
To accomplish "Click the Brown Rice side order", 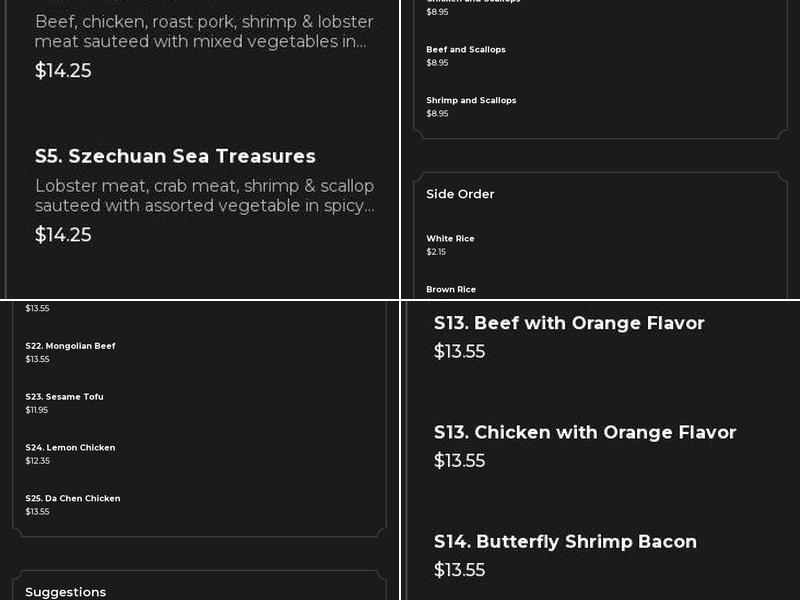I will [449, 289].
